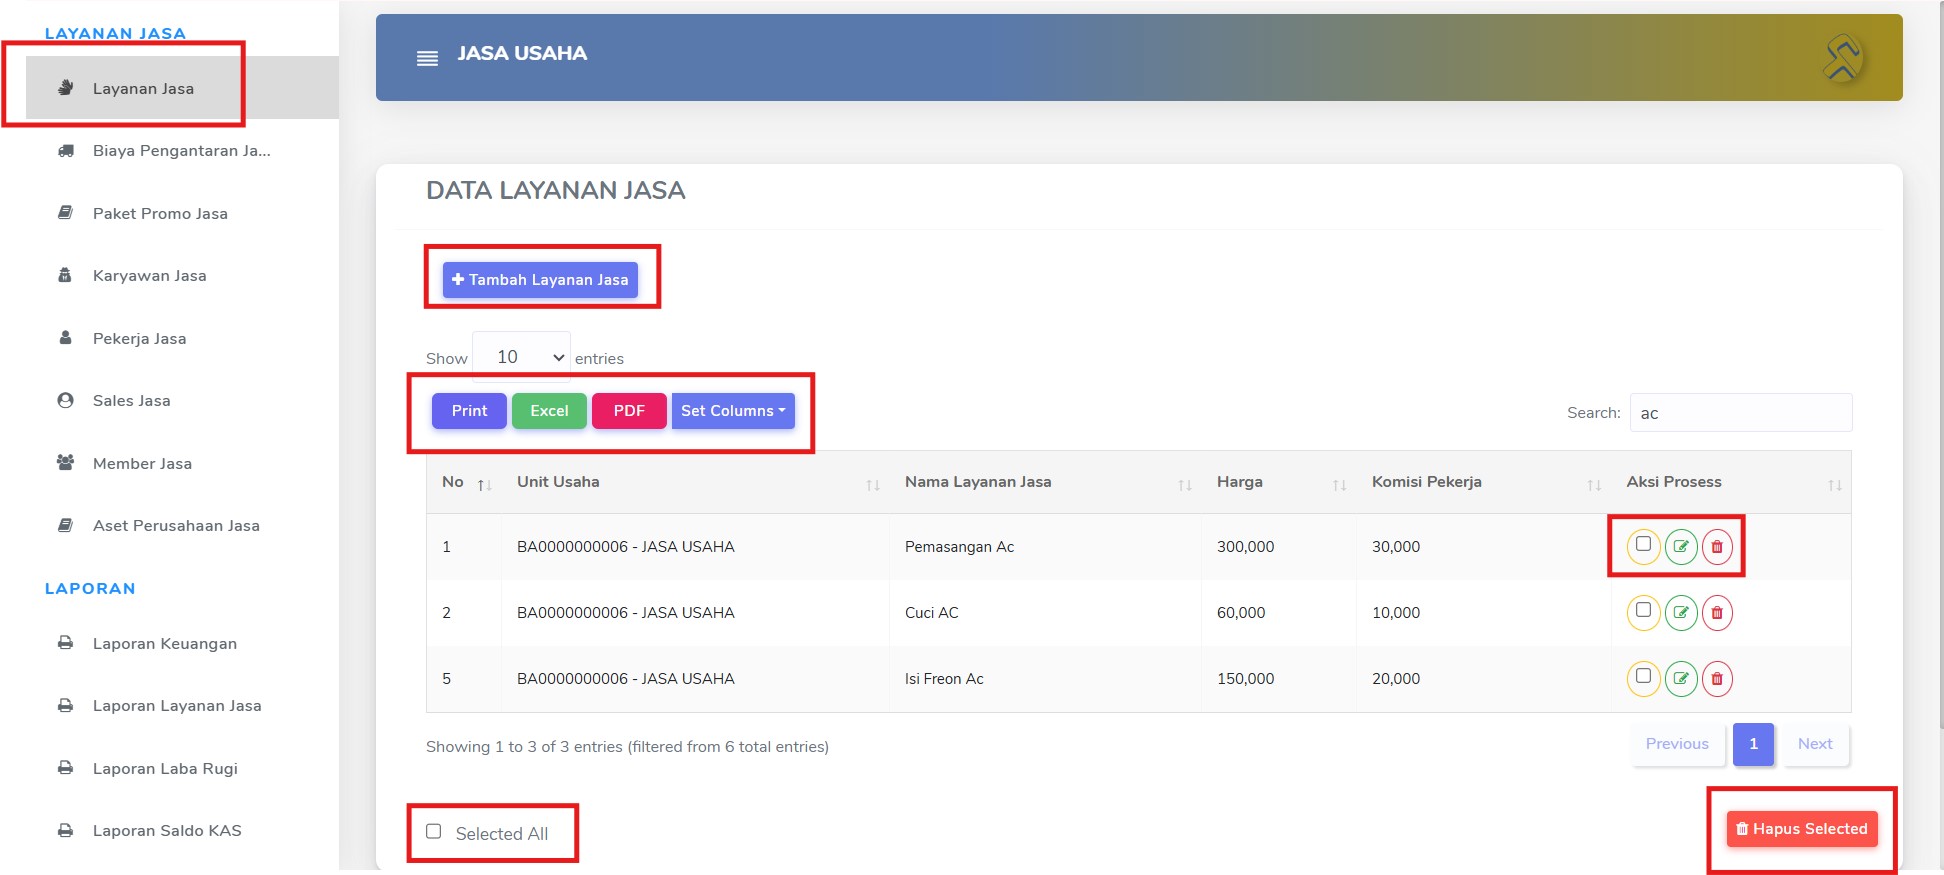The width and height of the screenshot is (1944, 875).
Task: Click the Layanan Jasa sidebar icon
Action: 66,88
